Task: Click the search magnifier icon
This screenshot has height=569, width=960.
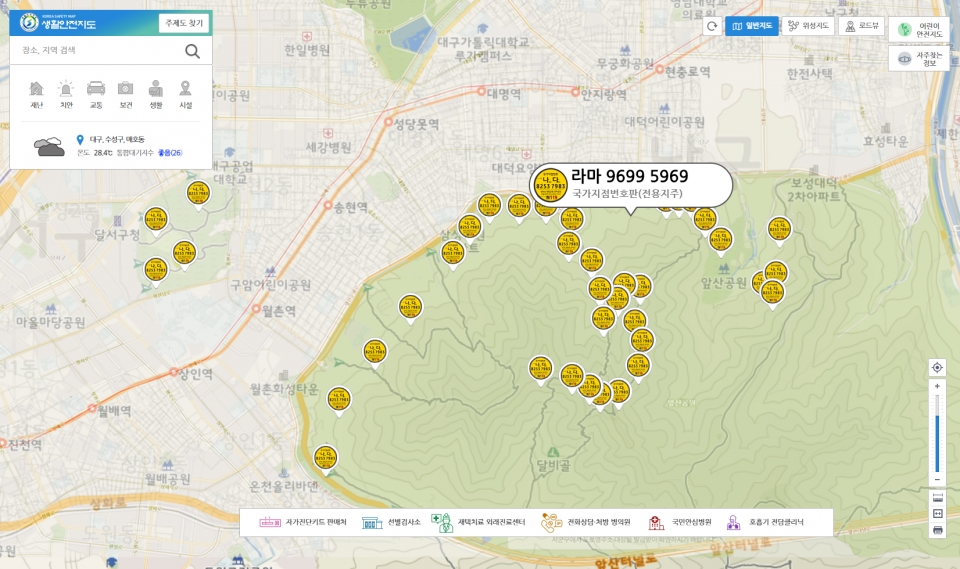Action: pos(192,51)
